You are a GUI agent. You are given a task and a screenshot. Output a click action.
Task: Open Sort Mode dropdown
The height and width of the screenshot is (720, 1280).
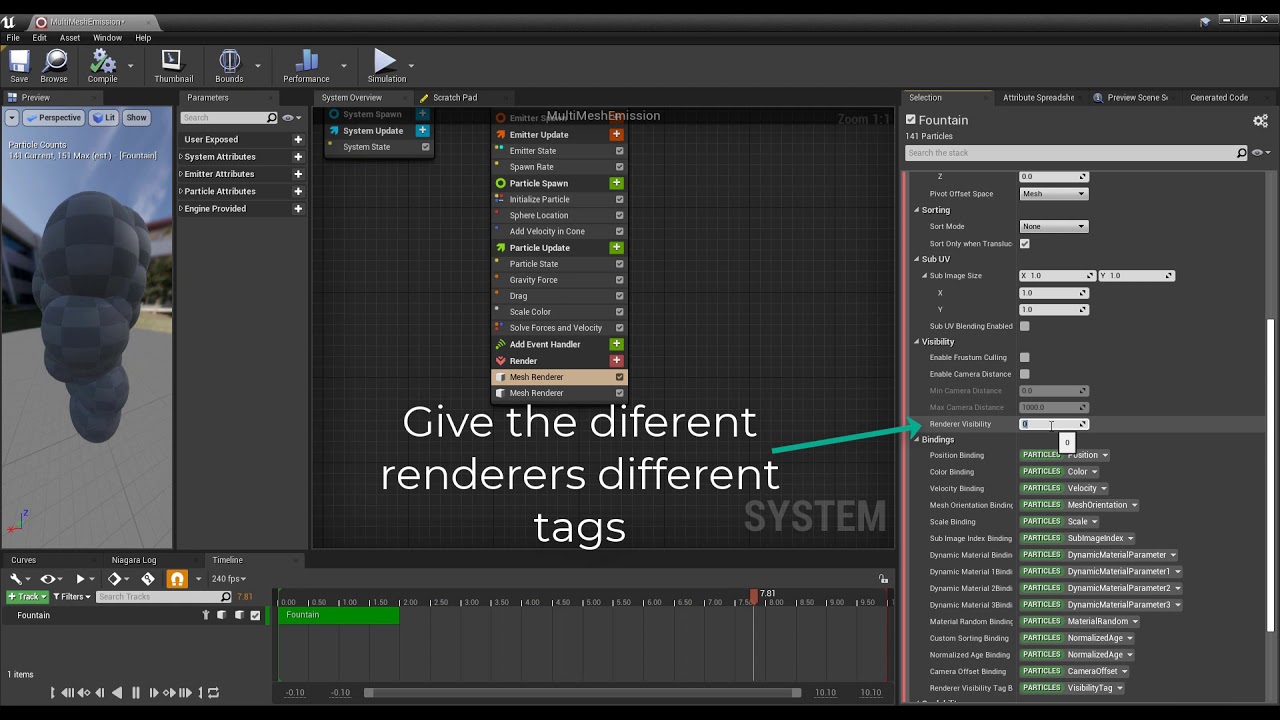click(1053, 226)
